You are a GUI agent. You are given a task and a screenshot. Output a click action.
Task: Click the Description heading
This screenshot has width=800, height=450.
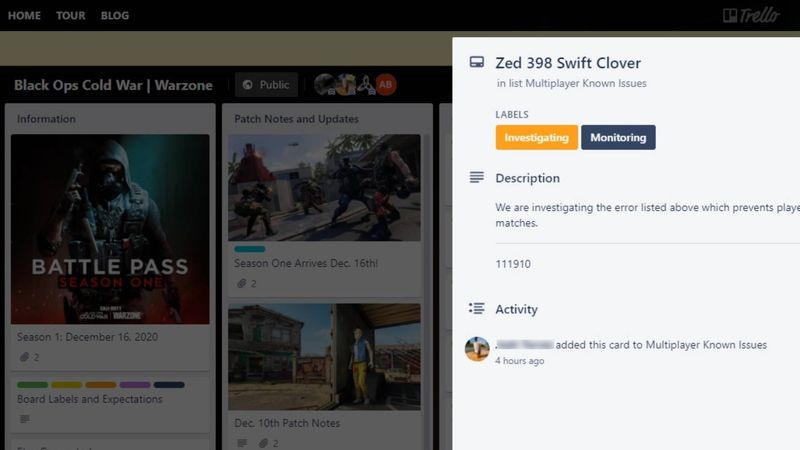point(528,178)
